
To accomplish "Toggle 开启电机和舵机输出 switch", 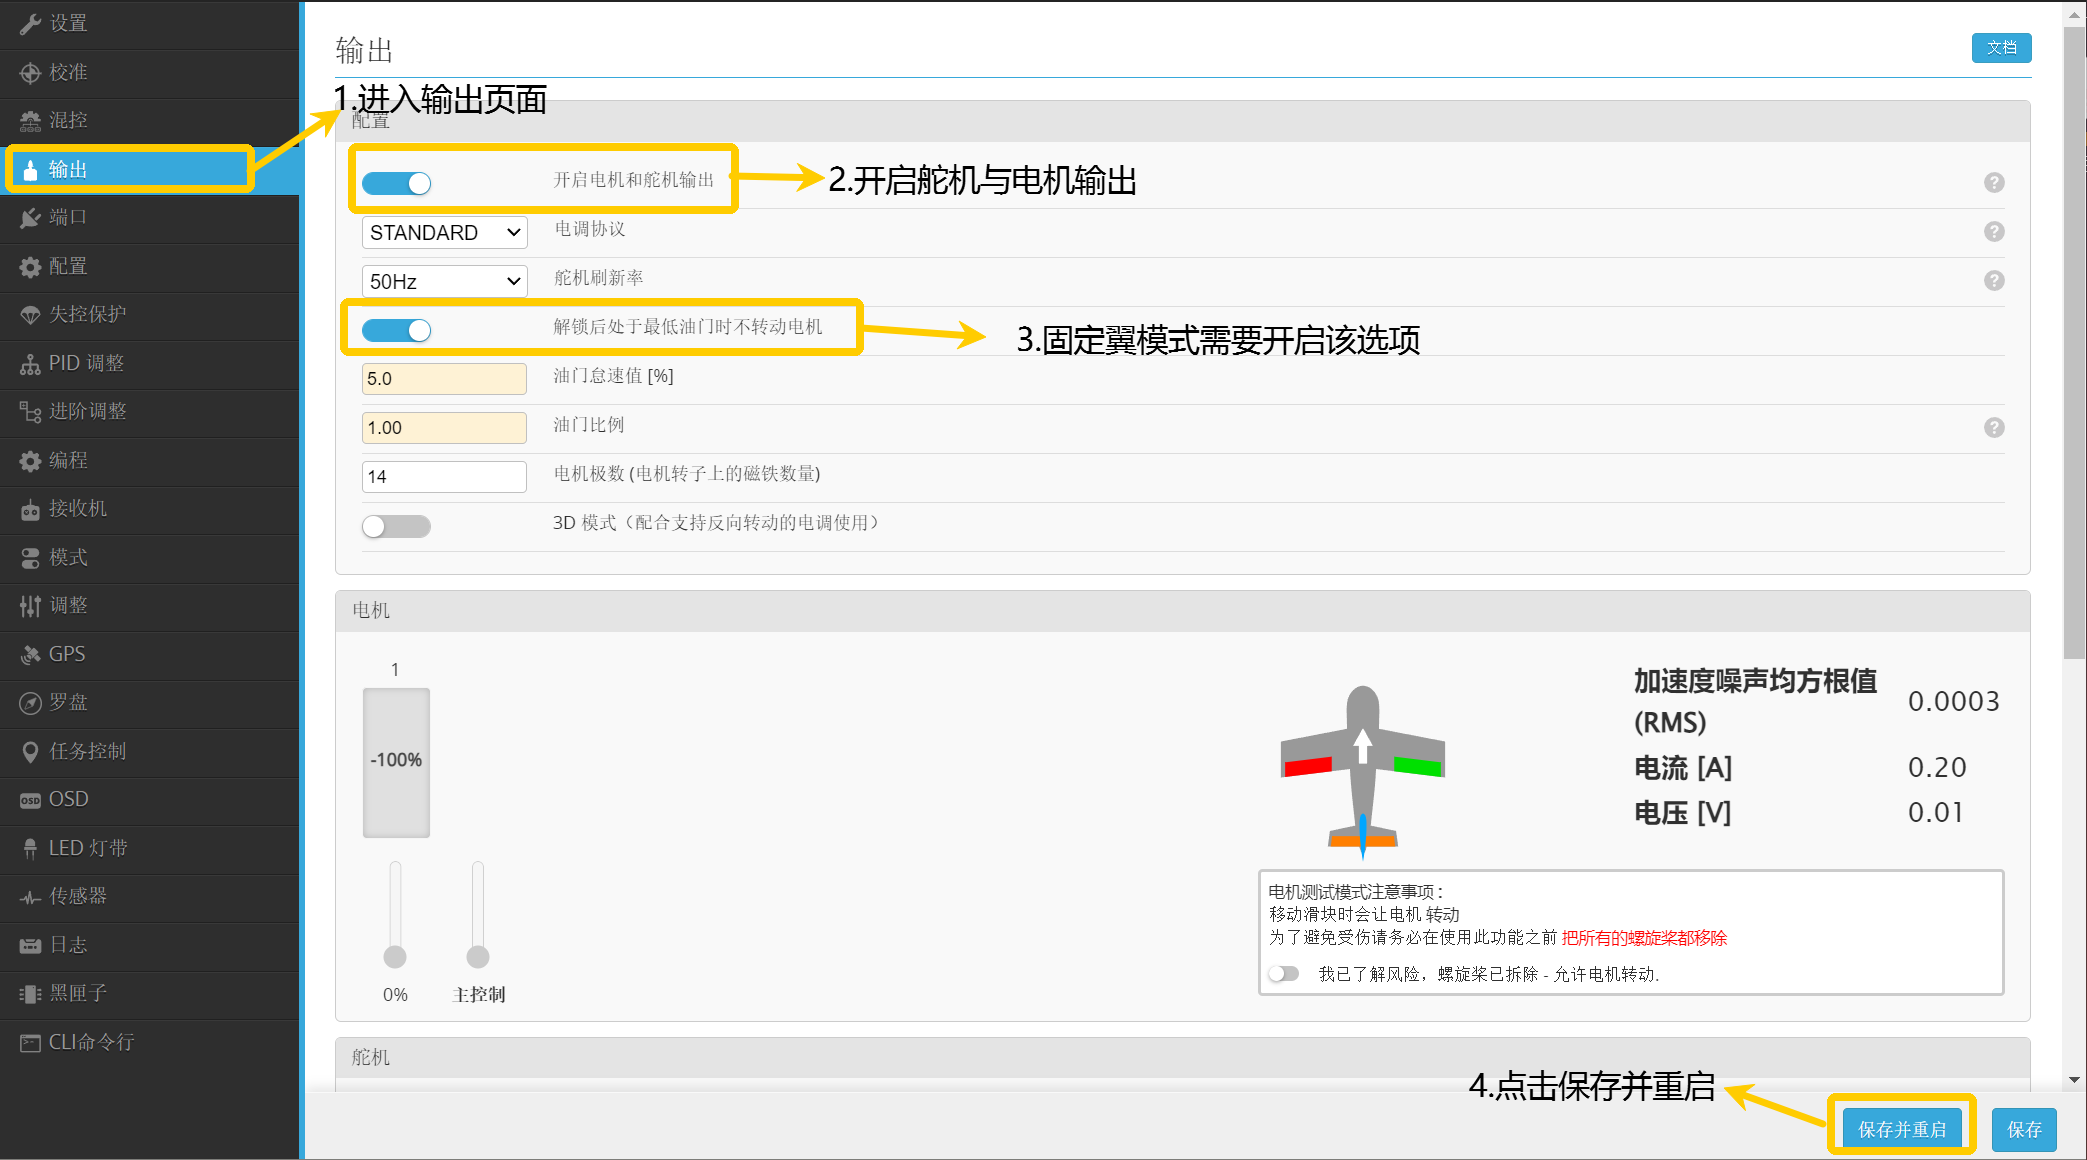I will [396, 183].
